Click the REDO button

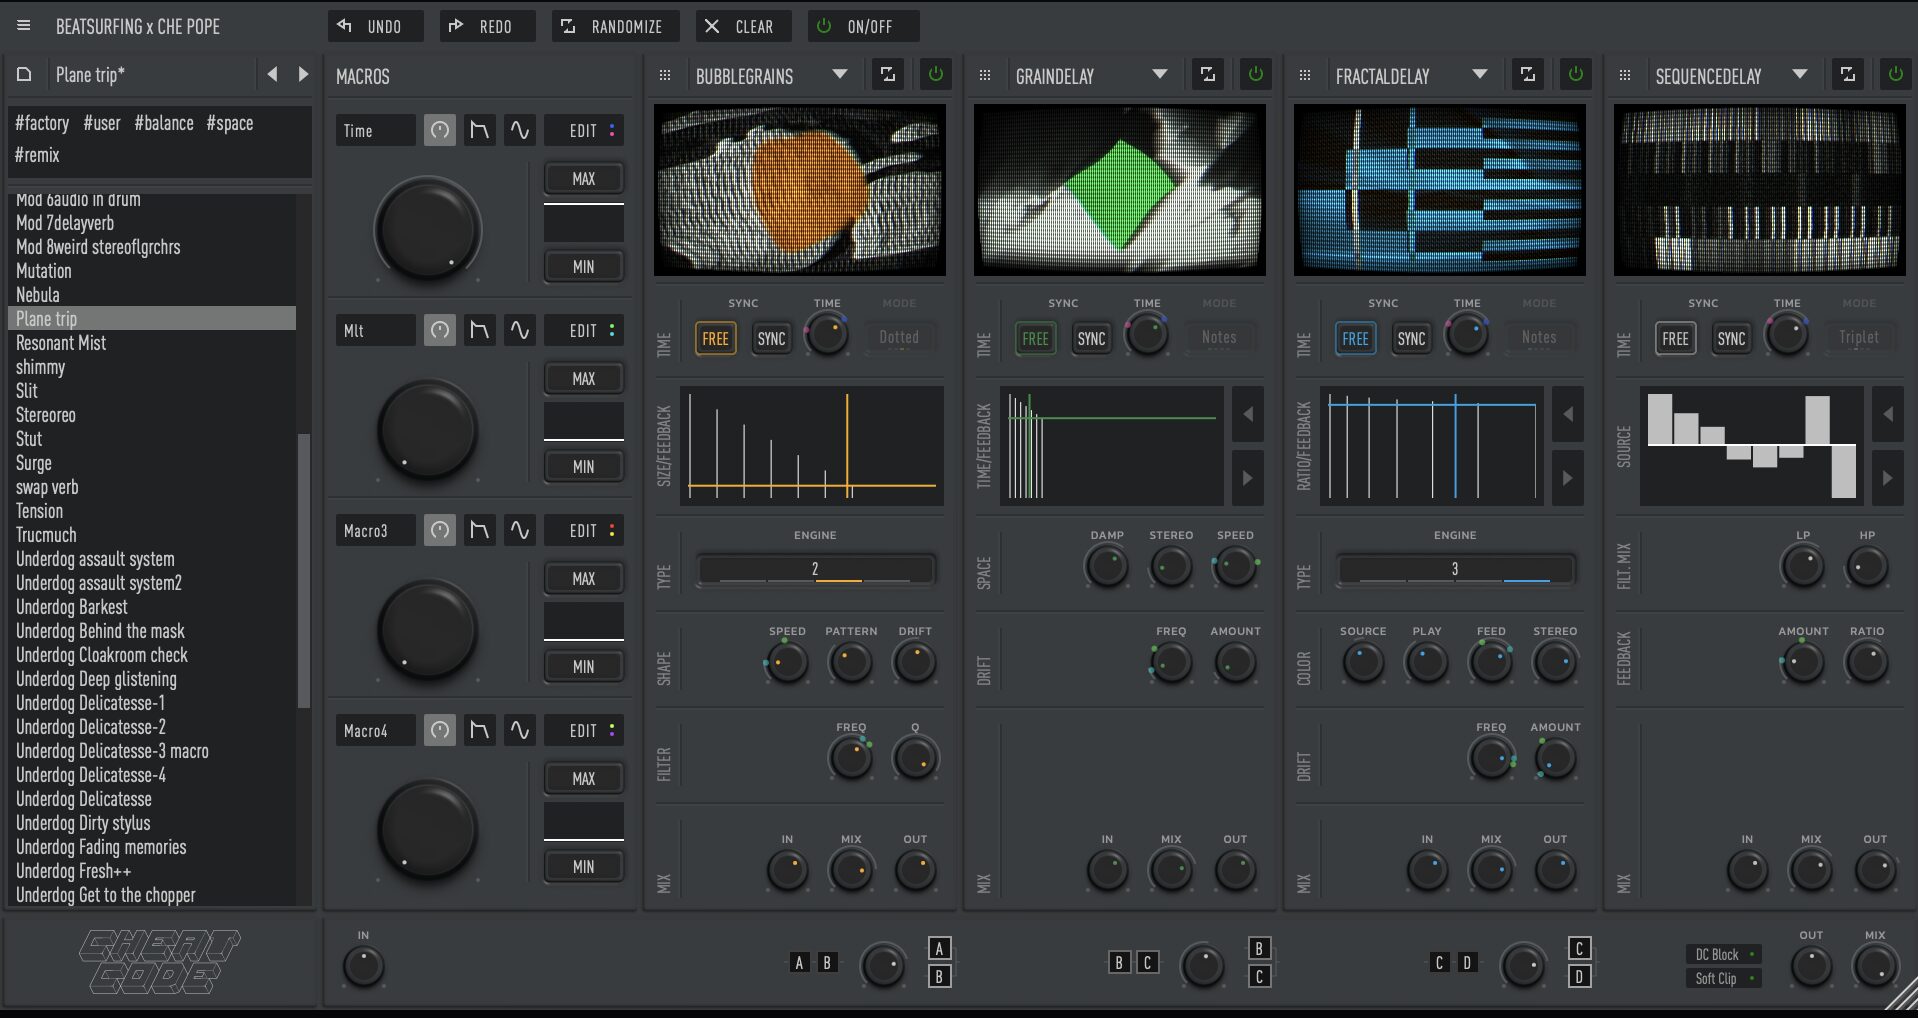(x=488, y=26)
